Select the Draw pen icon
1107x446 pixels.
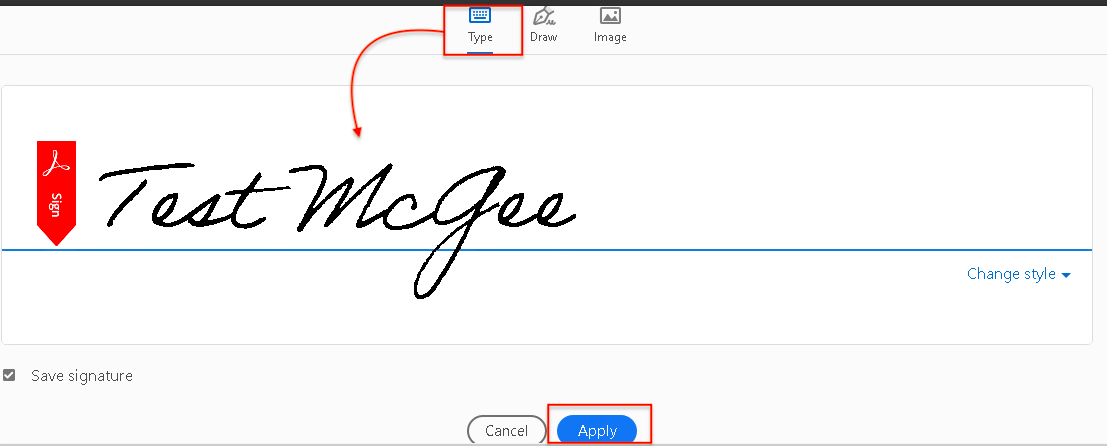click(x=544, y=15)
